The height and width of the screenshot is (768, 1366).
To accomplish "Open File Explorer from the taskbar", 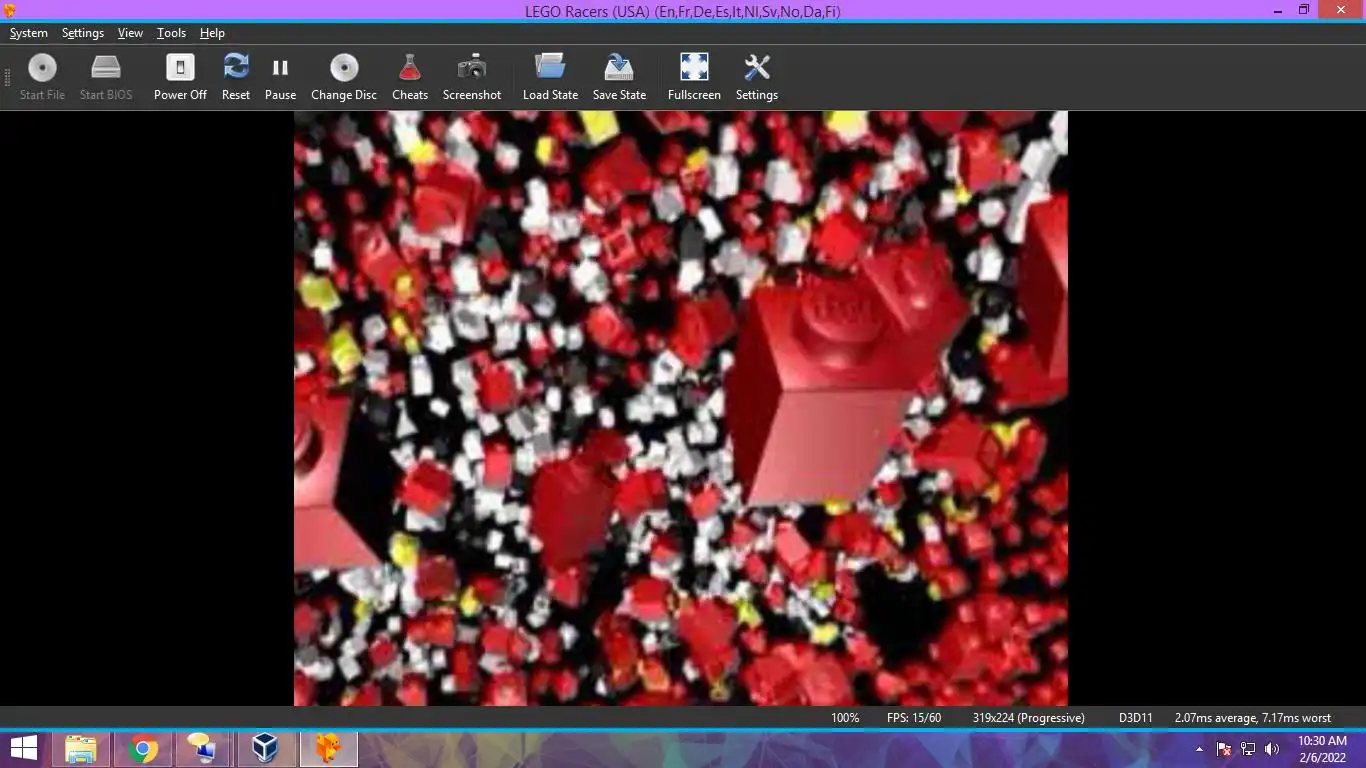I will [x=81, y=749].
